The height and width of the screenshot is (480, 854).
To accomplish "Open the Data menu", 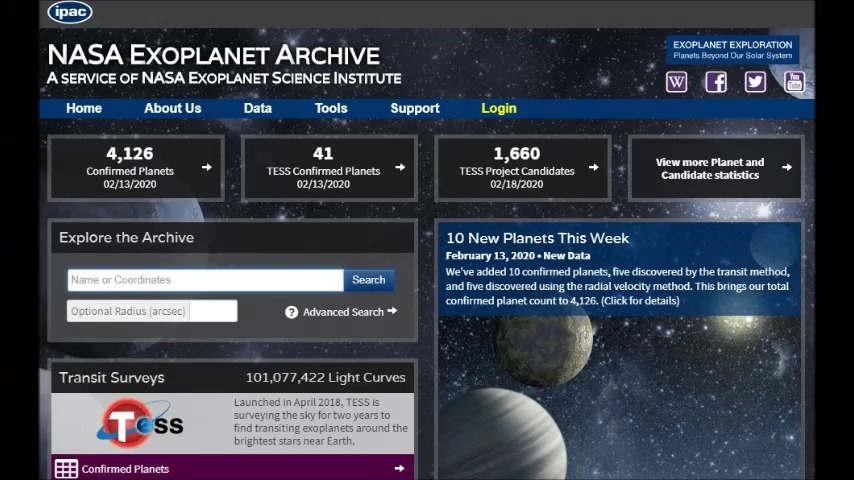I will point(258,108).
